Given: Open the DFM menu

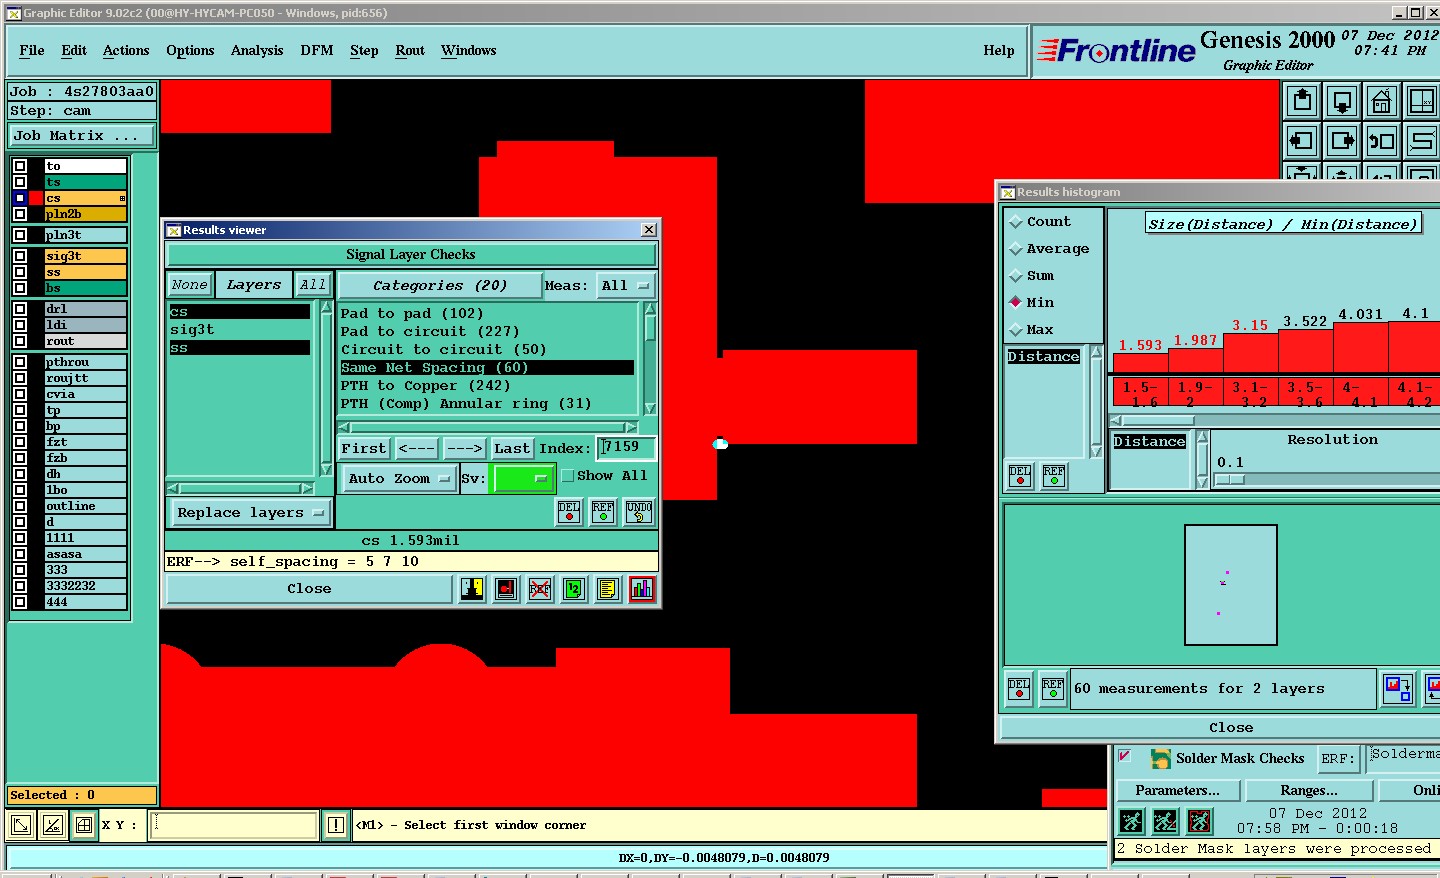Looking at the screenshot, I should coord(317,51).
